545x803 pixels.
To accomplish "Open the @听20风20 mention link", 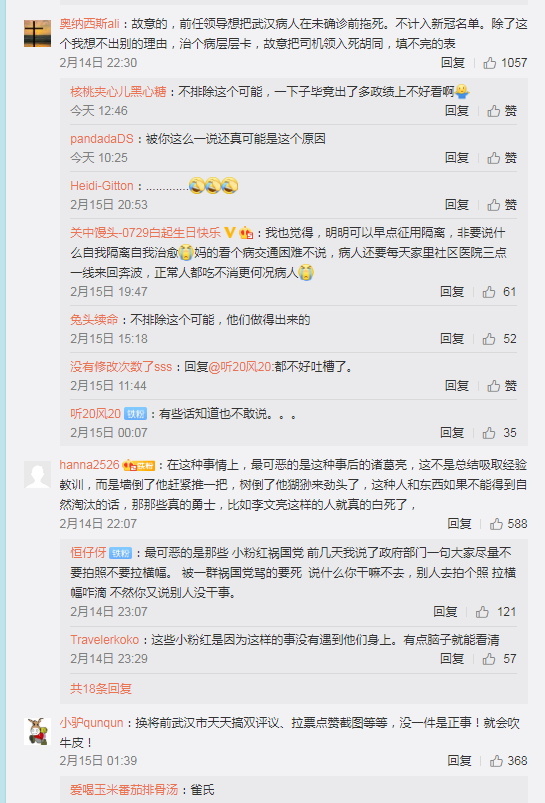I will [241, 367].
